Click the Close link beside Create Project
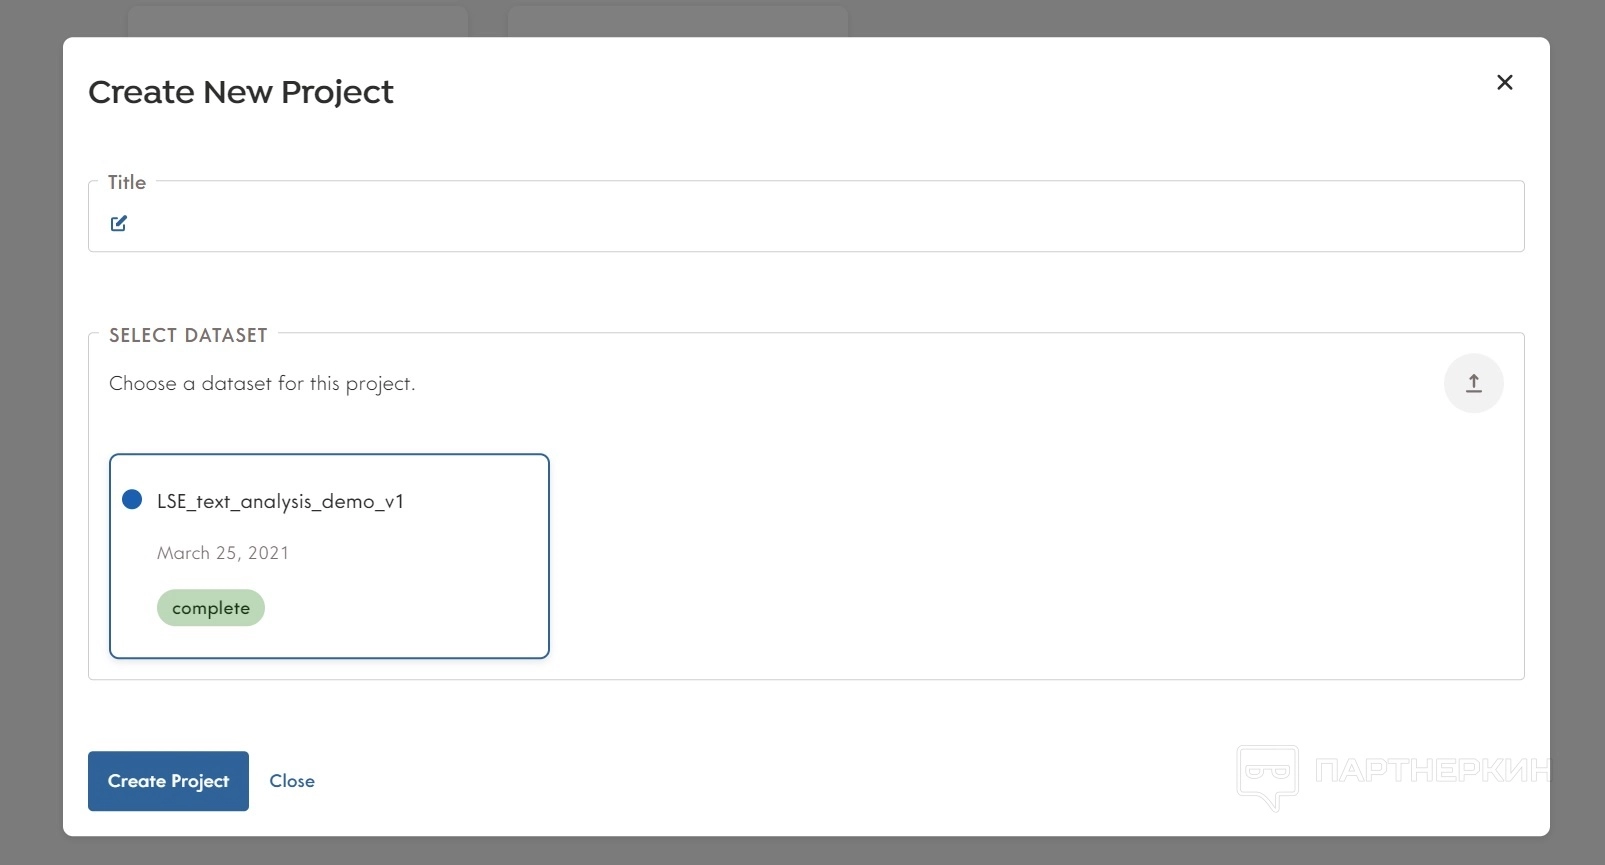The height and width of the screenshot is (865, 1605). (x=292, y=781)
